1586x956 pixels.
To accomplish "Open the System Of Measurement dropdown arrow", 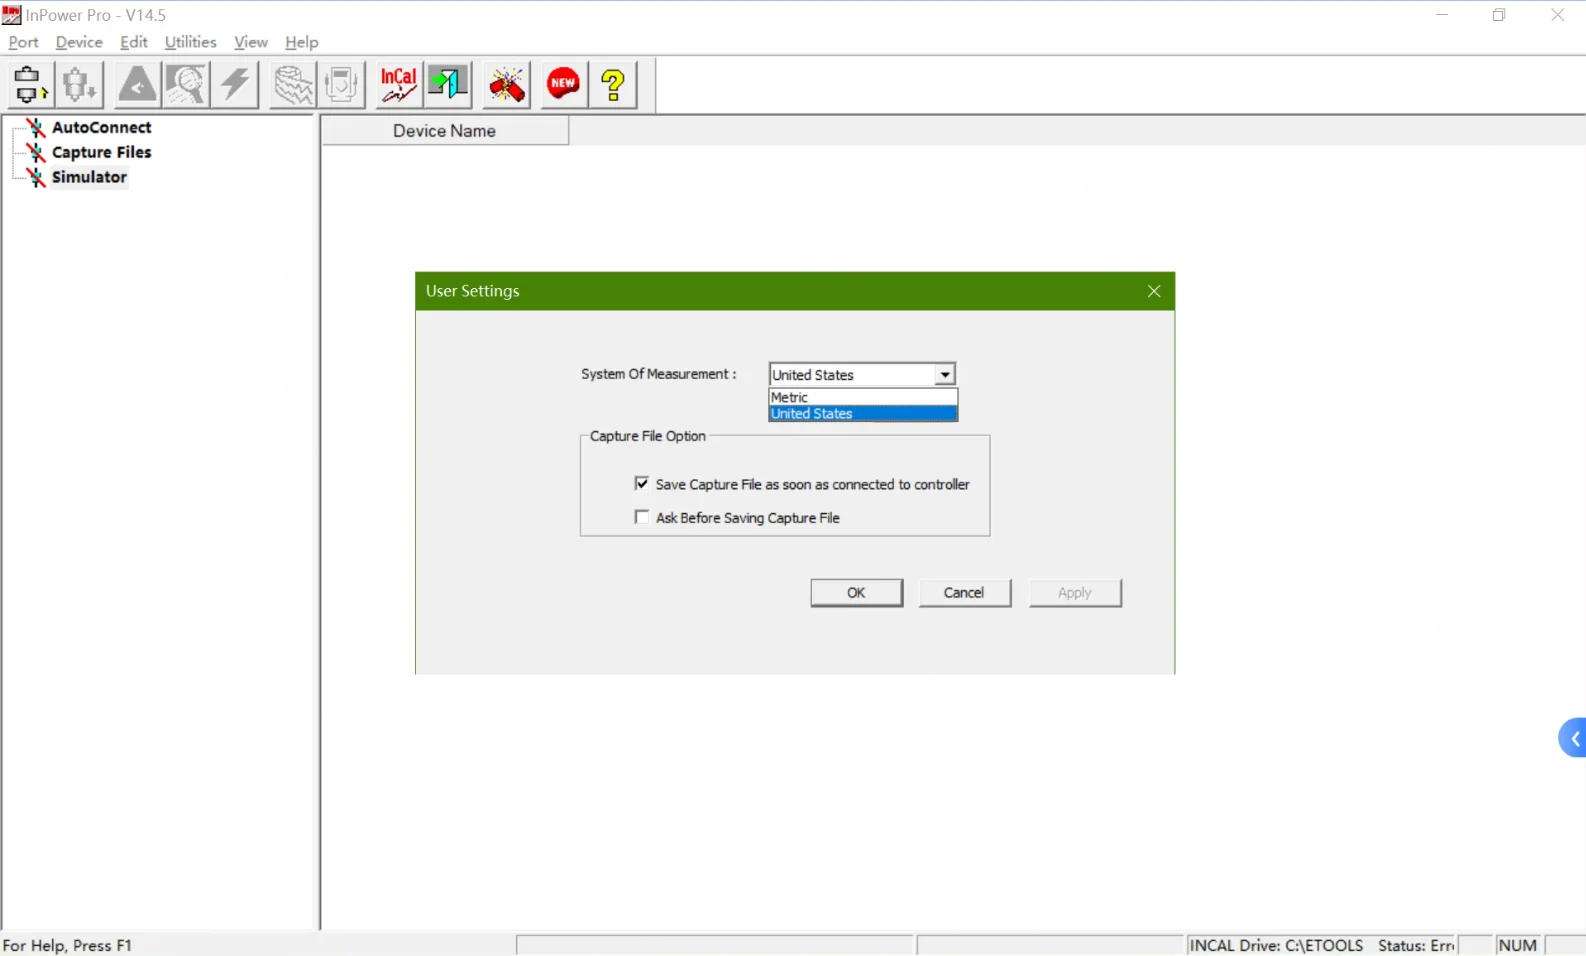I will [x=944, y=374].
